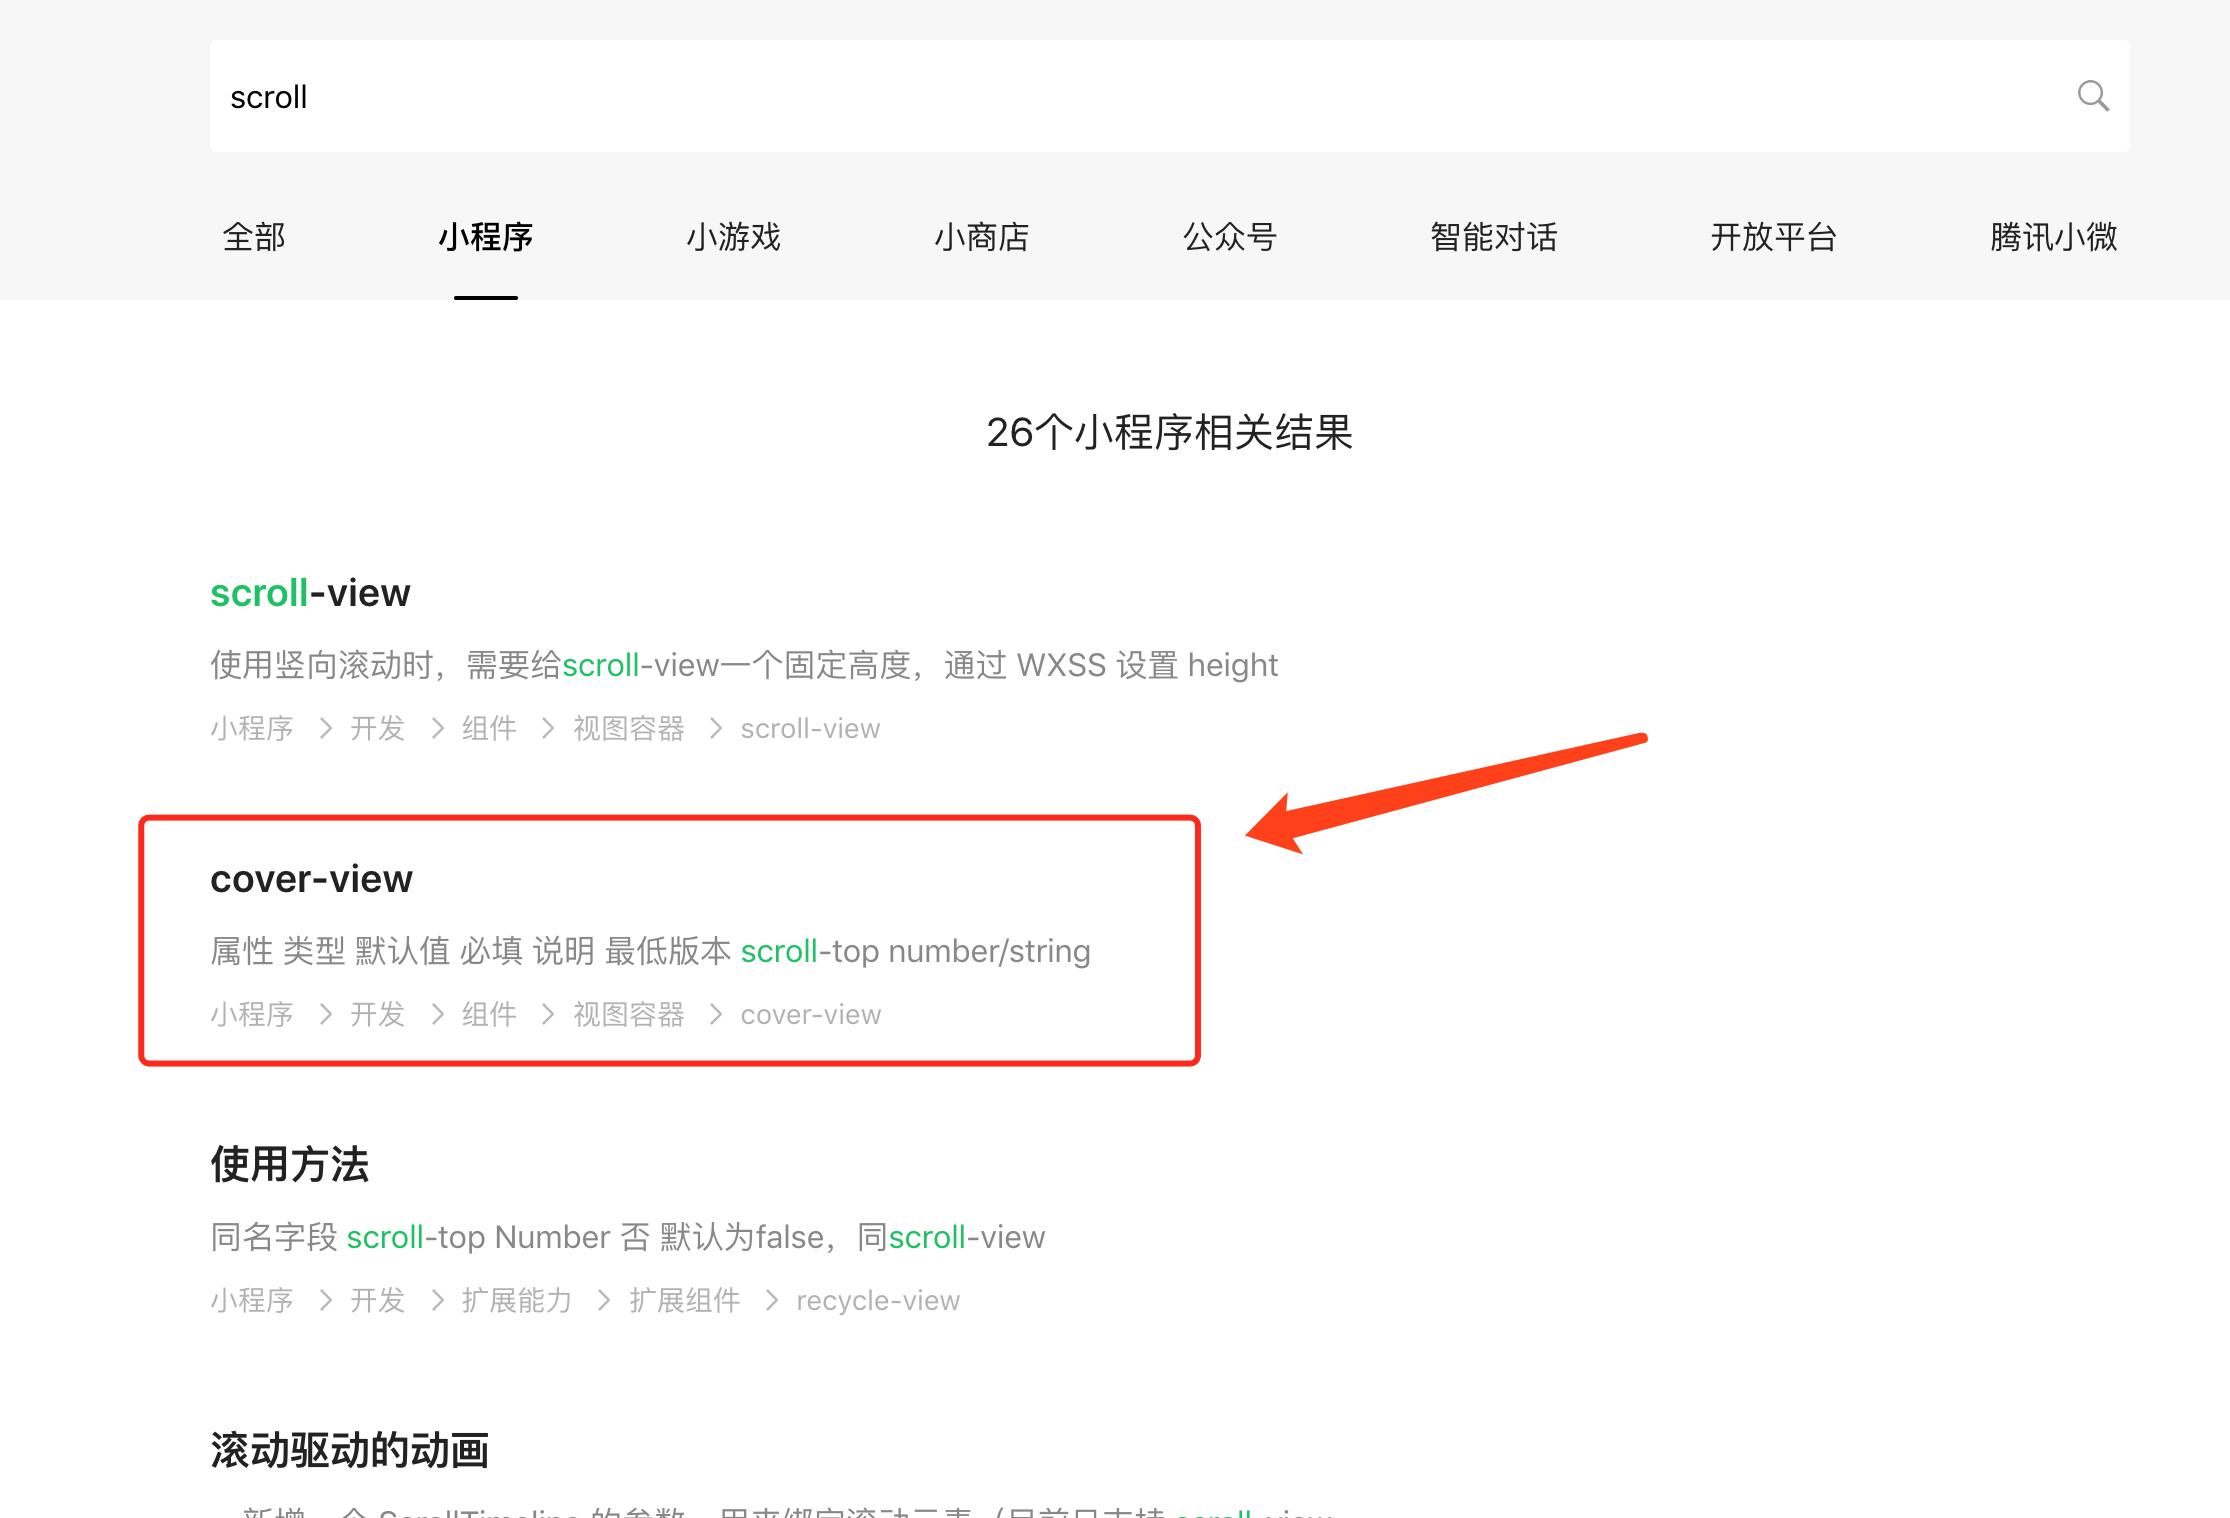The image size is (2230, 1518).
Task: Click 扩展能力 breadcrumb in 使用方法 result
Action: pos(516,1300)
